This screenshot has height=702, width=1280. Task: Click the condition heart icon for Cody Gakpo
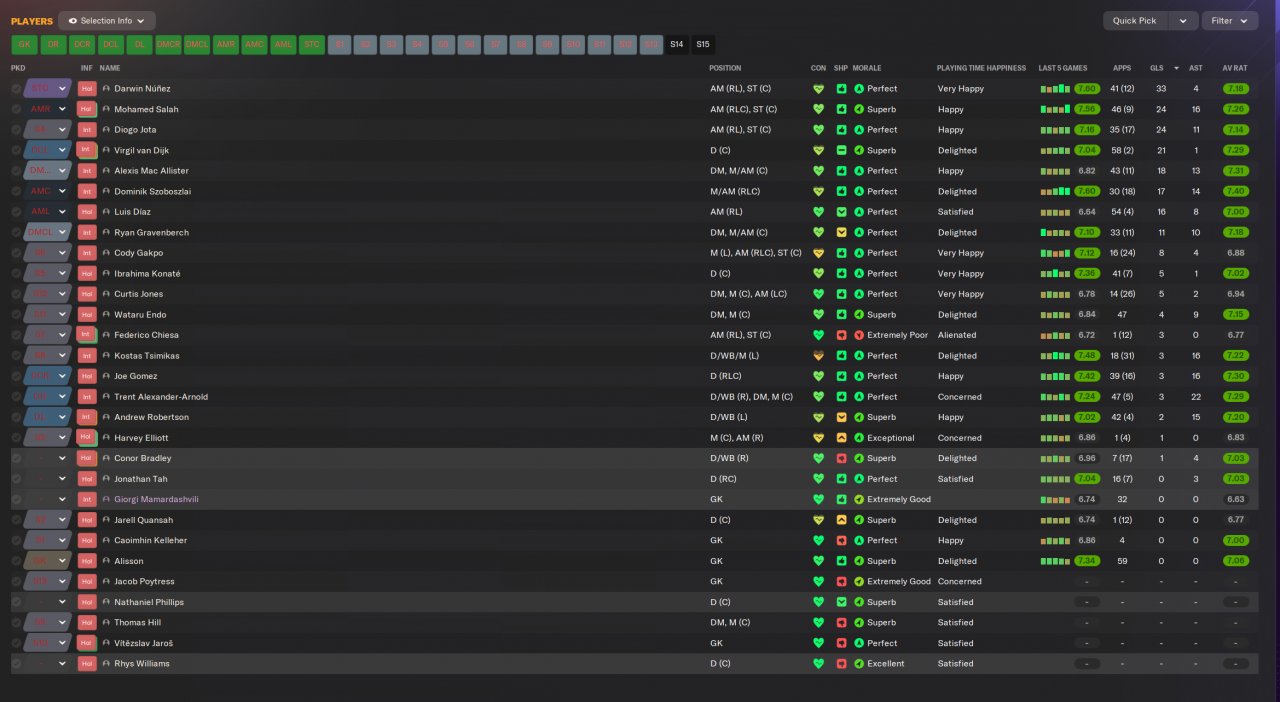(818, 253)
